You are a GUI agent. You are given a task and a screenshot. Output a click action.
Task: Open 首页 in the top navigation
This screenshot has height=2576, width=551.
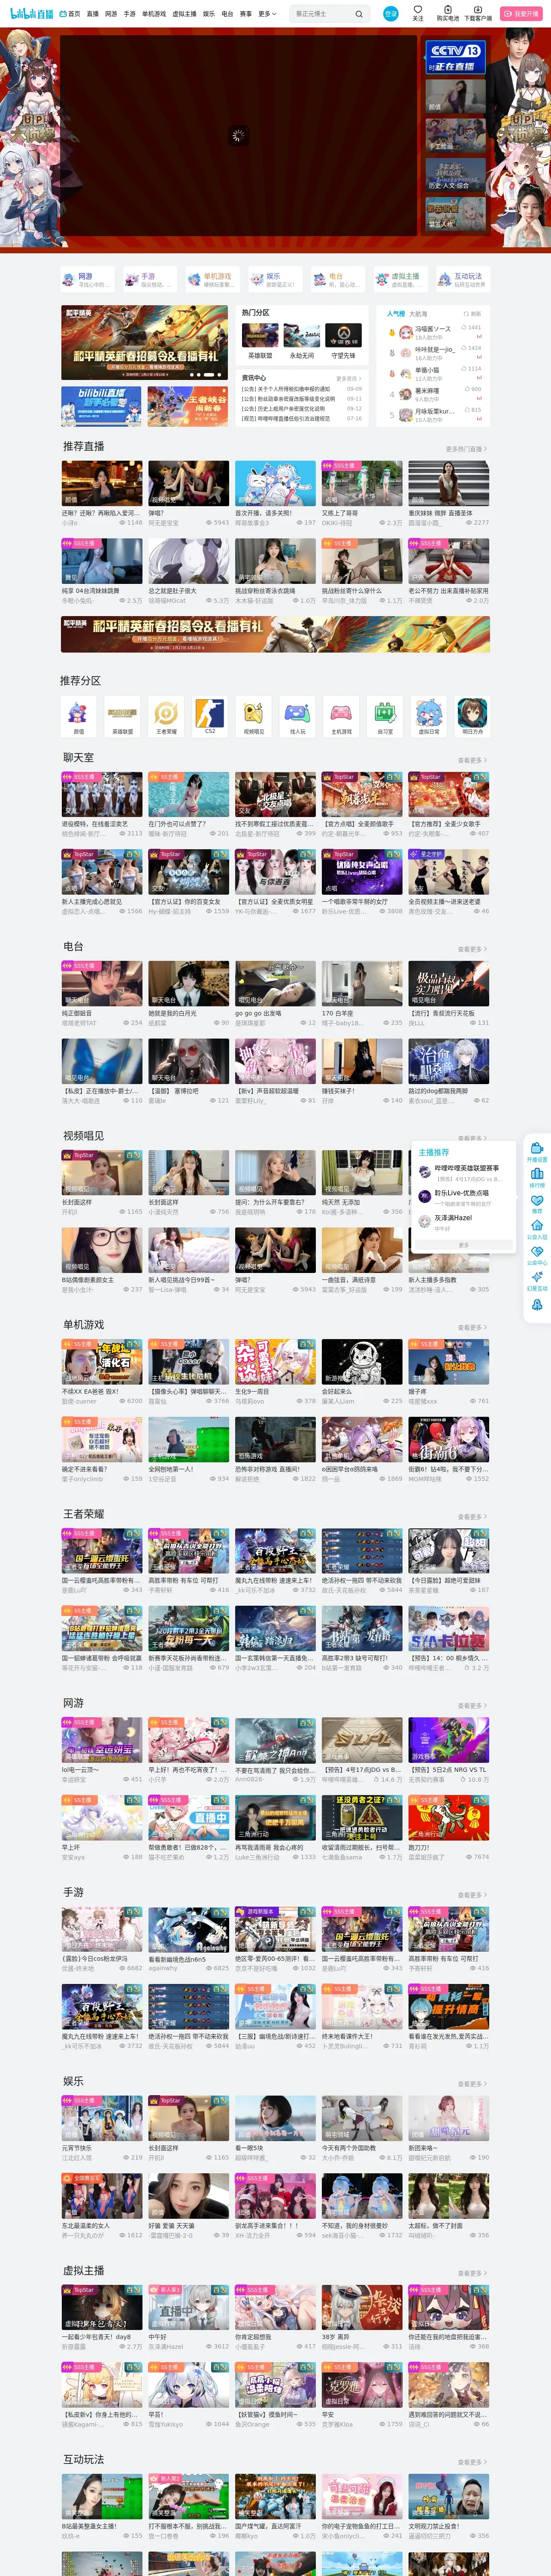pyautogui.click(x=70, y=14)
